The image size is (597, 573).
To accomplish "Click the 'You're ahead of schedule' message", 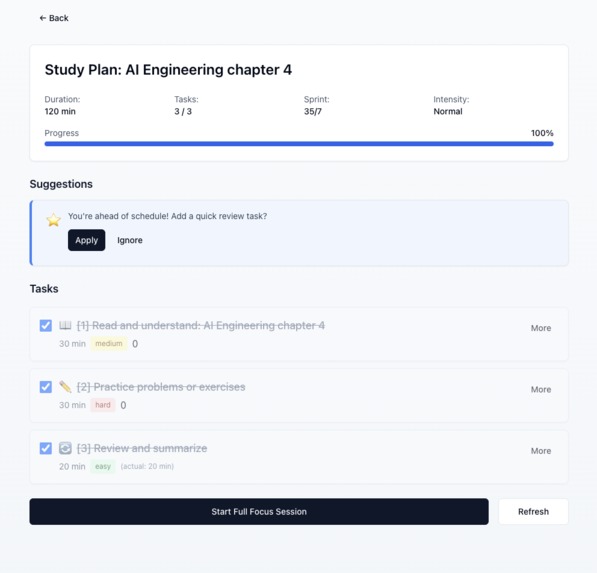I will point(168,216).
